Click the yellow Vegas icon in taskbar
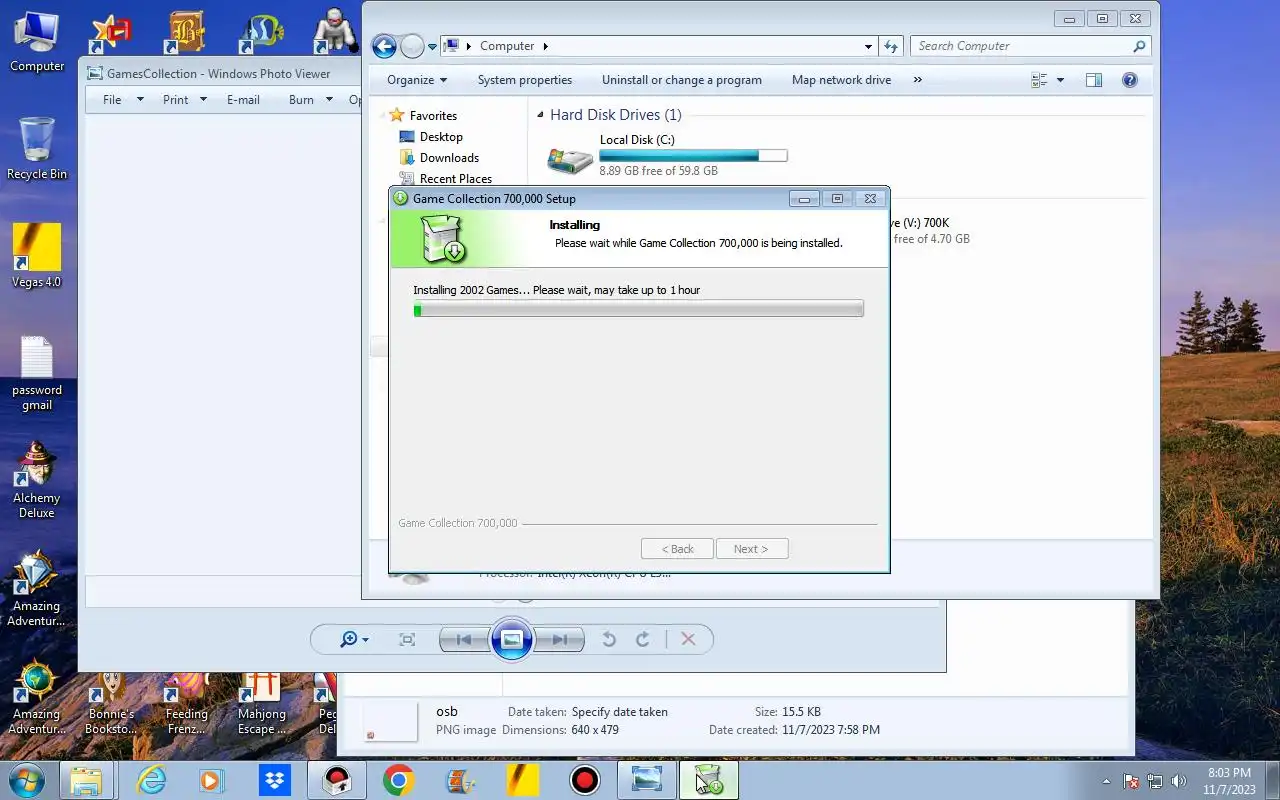 point(522,780)
